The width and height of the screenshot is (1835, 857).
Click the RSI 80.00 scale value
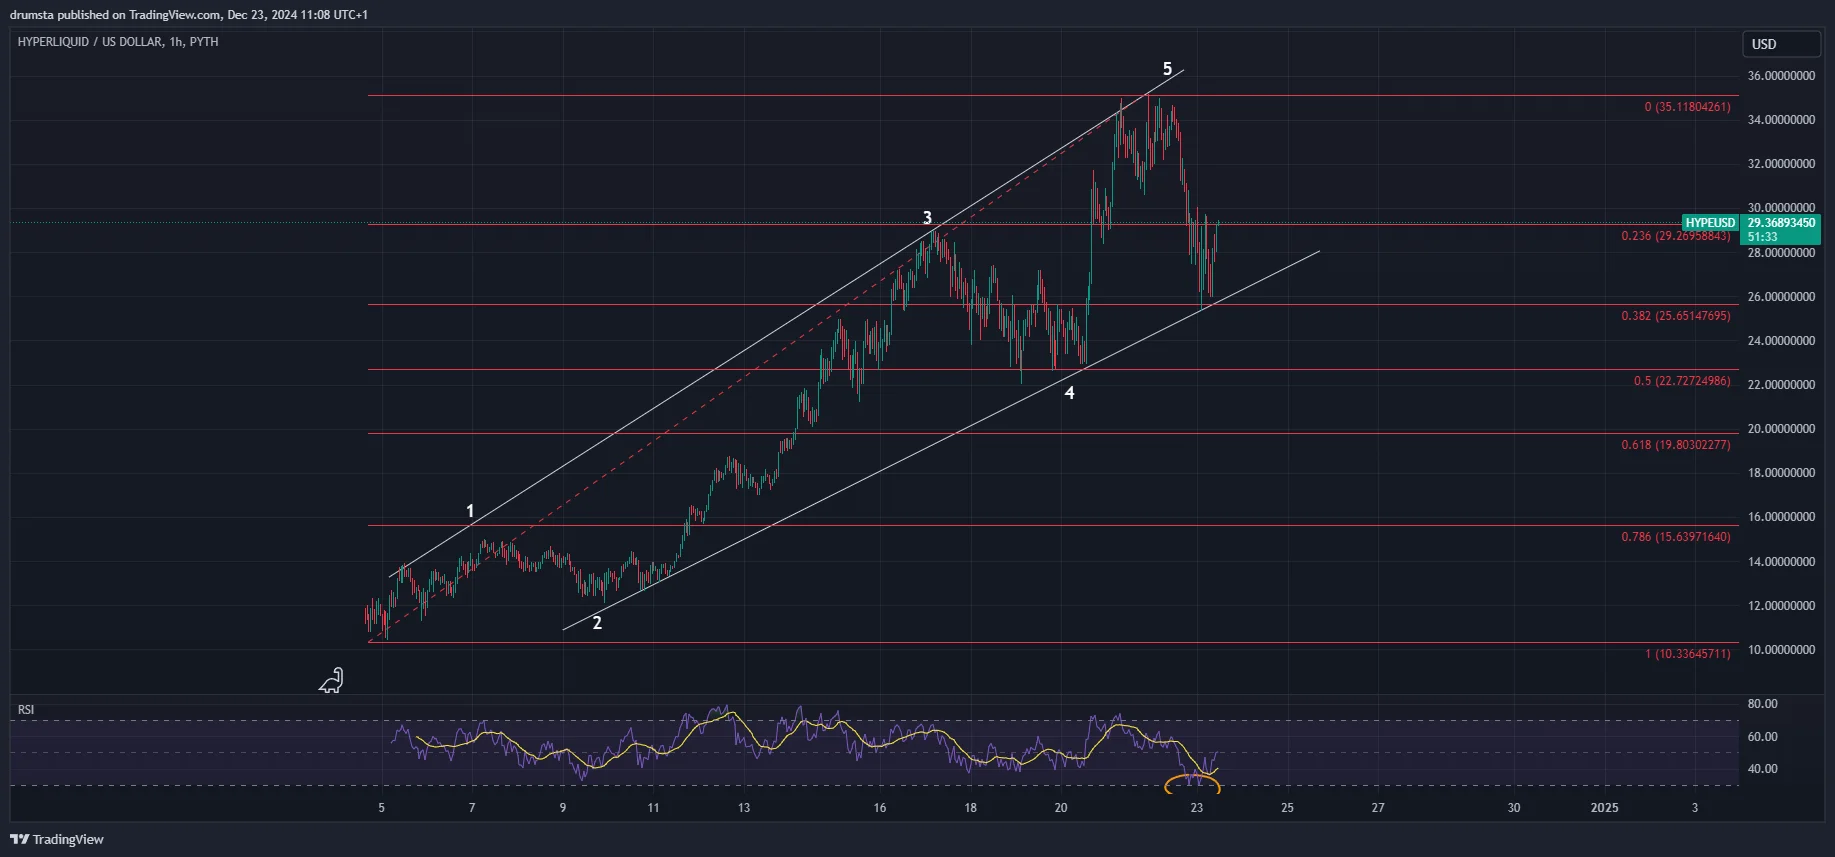tap(1762, 704)
